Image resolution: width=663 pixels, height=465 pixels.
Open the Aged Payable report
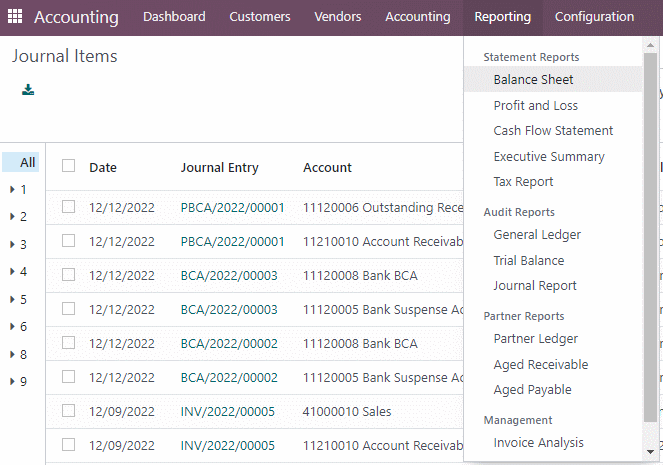tap(532, 390)
